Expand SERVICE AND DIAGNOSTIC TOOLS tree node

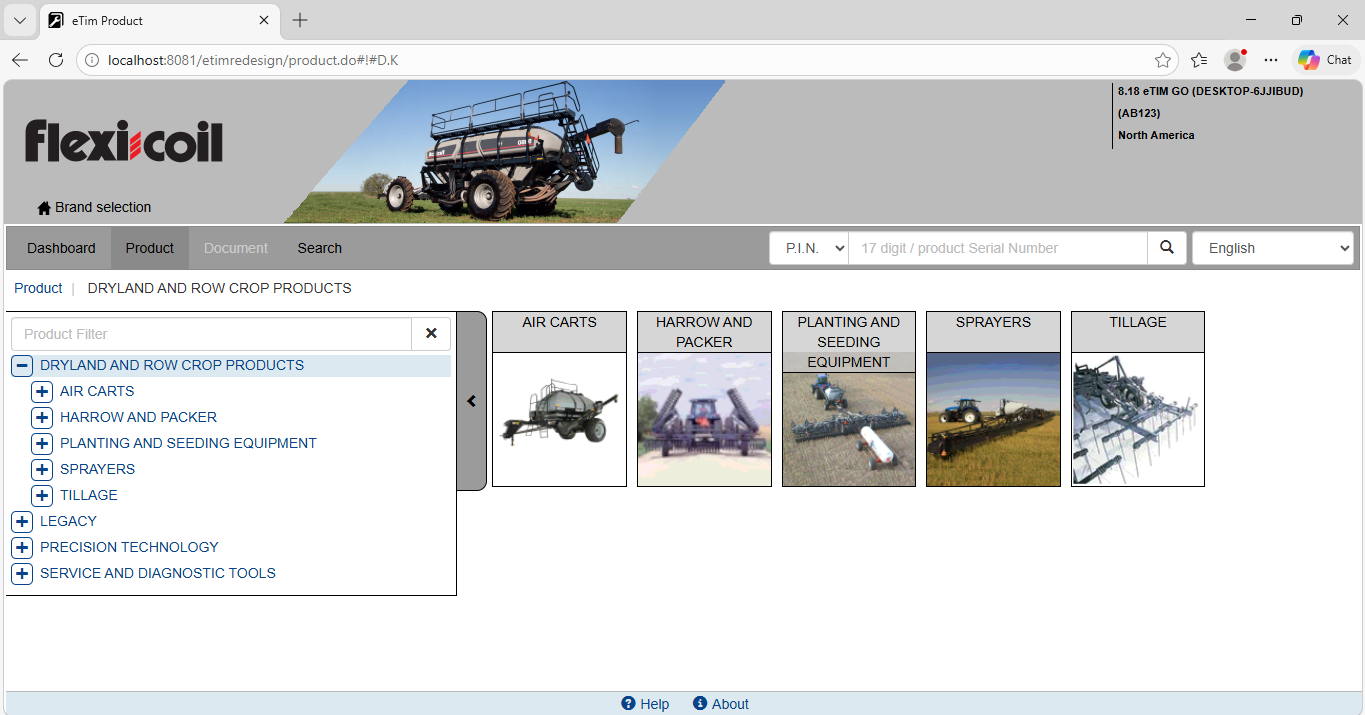pyautogui.click(x=22, y=574)
